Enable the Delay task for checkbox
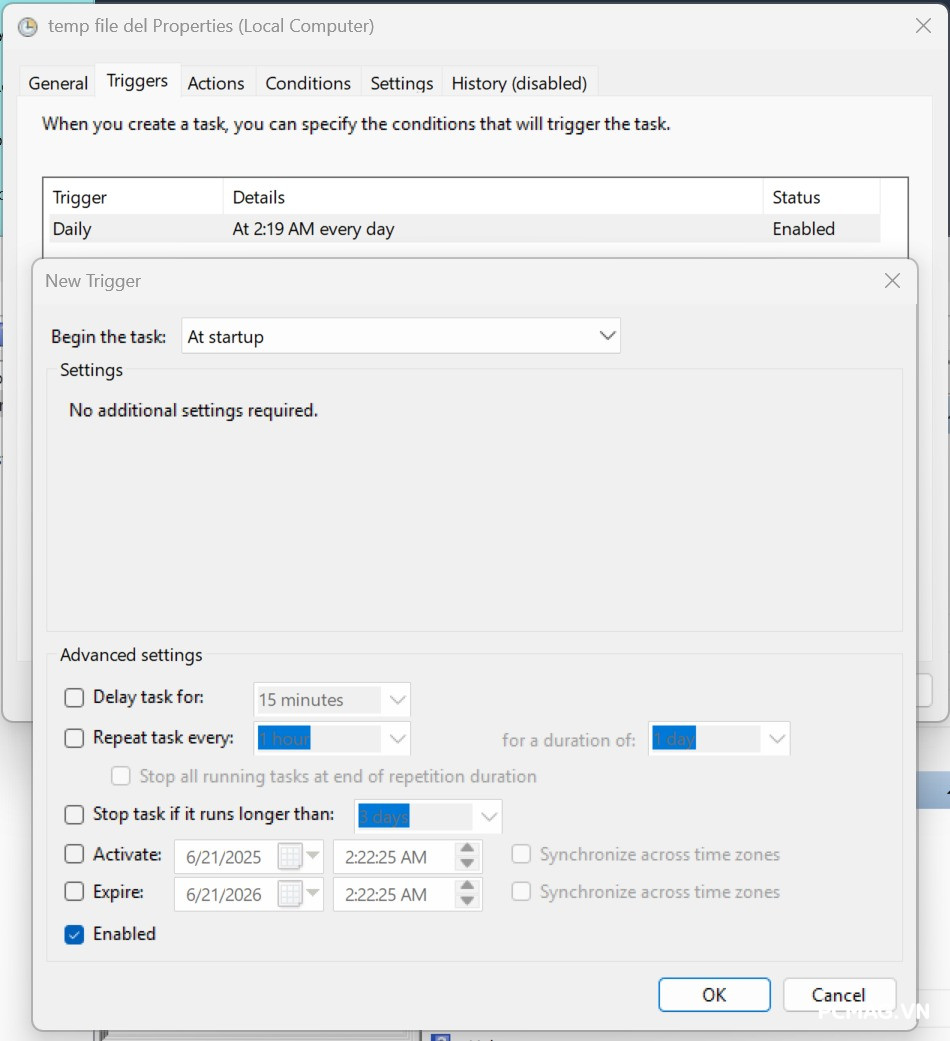This screenshot has width=950, height=1041. coord(73,698)
